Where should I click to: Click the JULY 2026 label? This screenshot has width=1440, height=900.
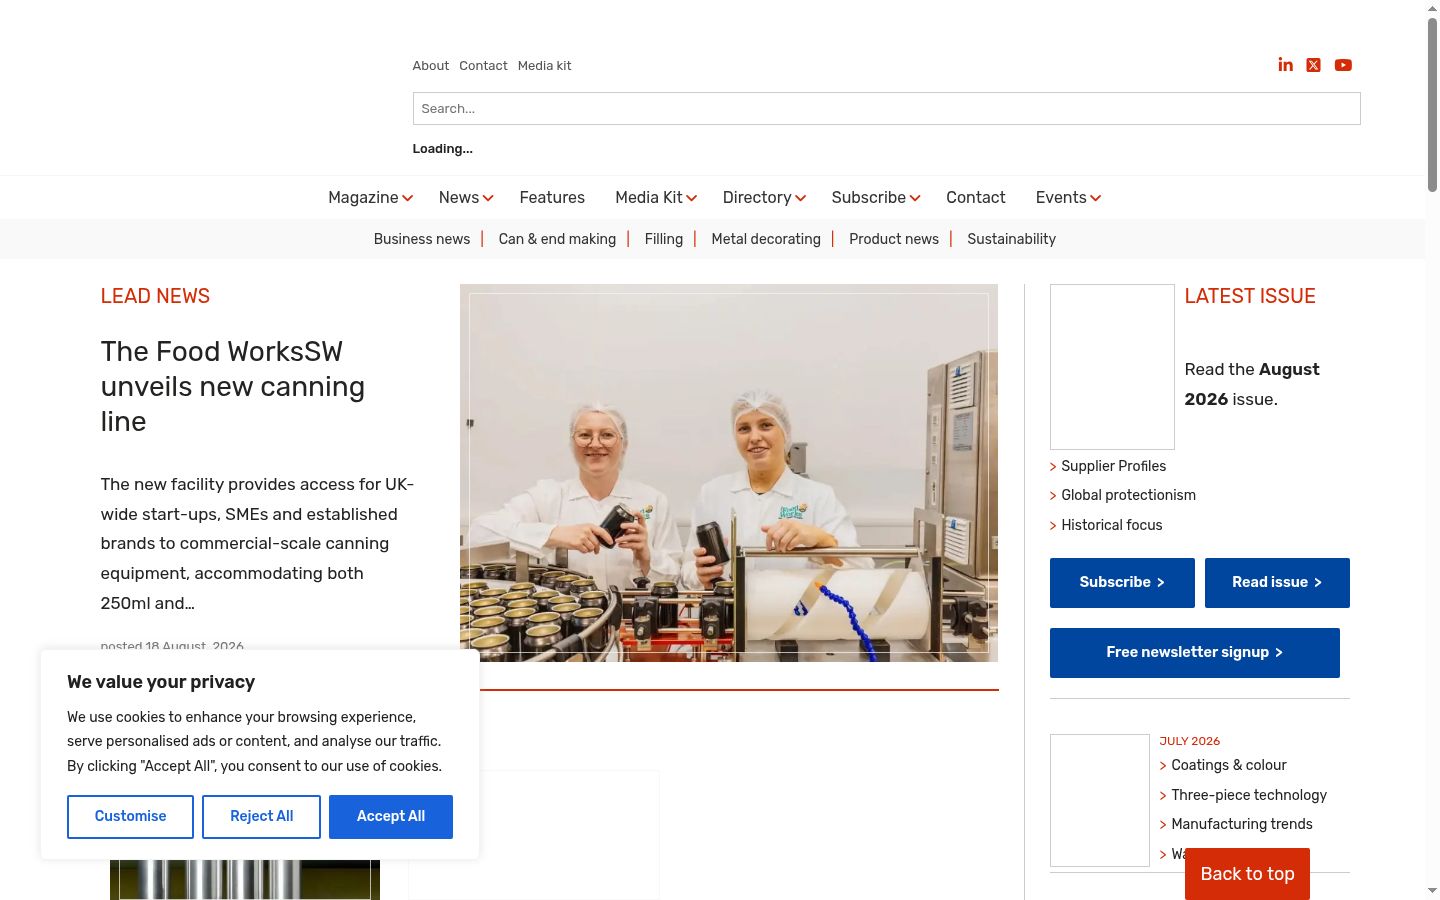coord(1190,741)
